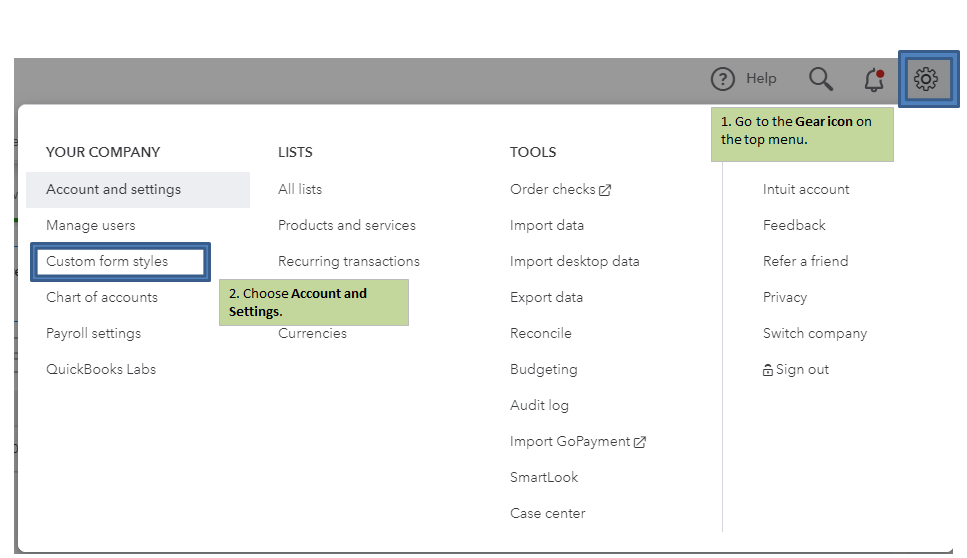Click Switch company

tap(815, 333)
